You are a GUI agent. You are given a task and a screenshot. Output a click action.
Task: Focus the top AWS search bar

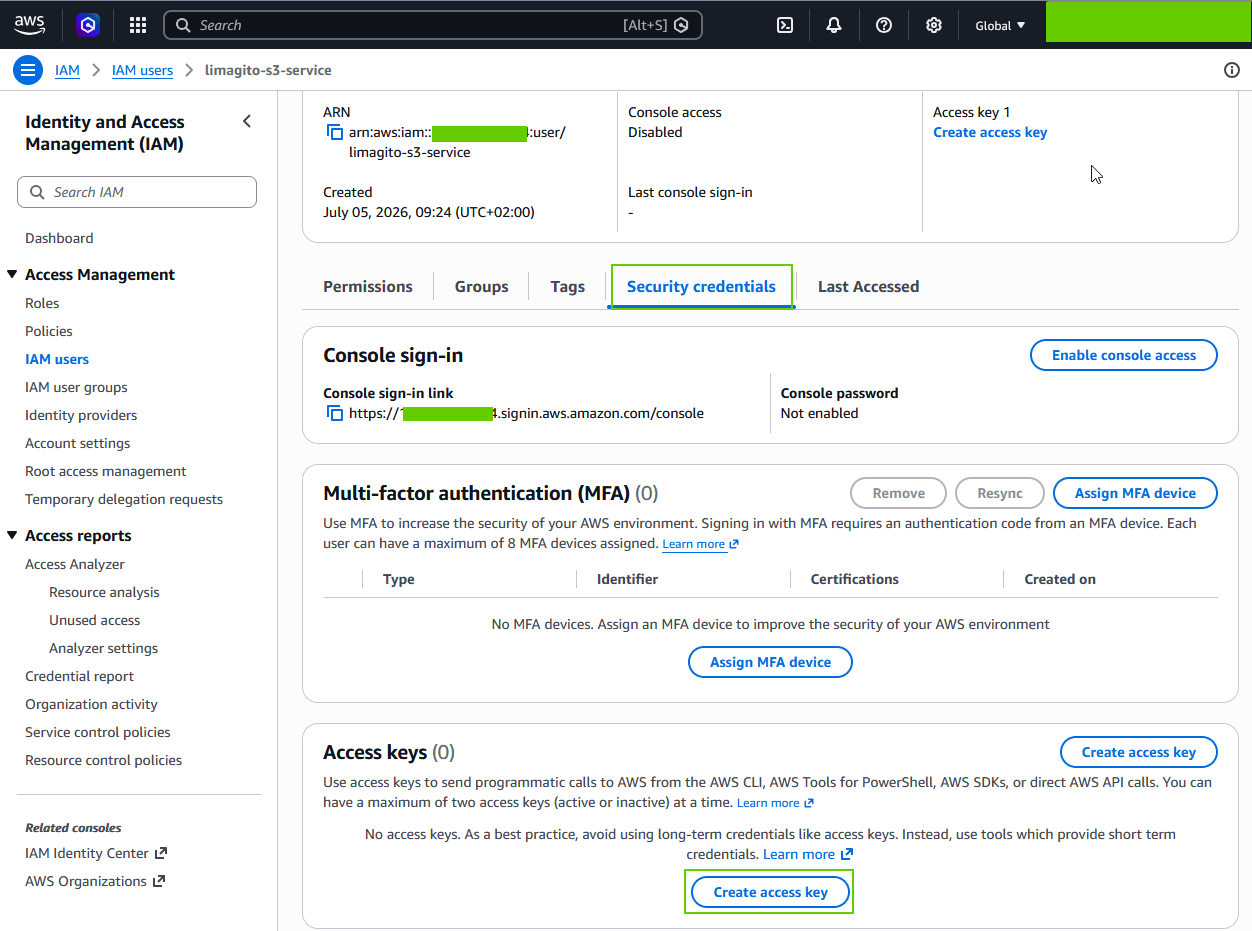coord(433,25)
